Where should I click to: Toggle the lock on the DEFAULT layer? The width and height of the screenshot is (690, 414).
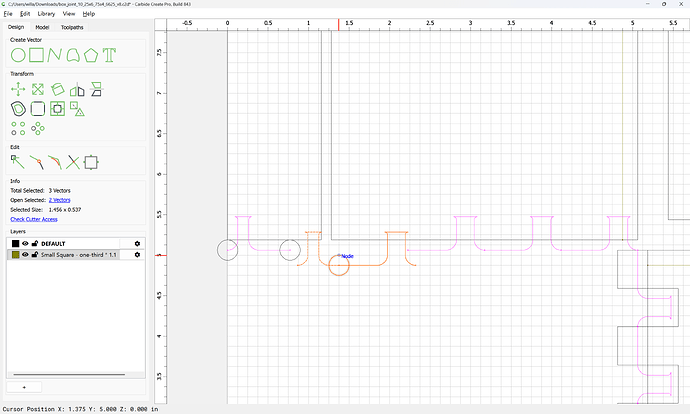(35, 243)
